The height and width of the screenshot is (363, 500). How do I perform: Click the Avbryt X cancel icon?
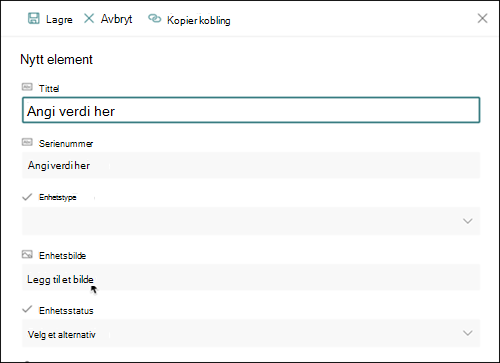(89, 18)
